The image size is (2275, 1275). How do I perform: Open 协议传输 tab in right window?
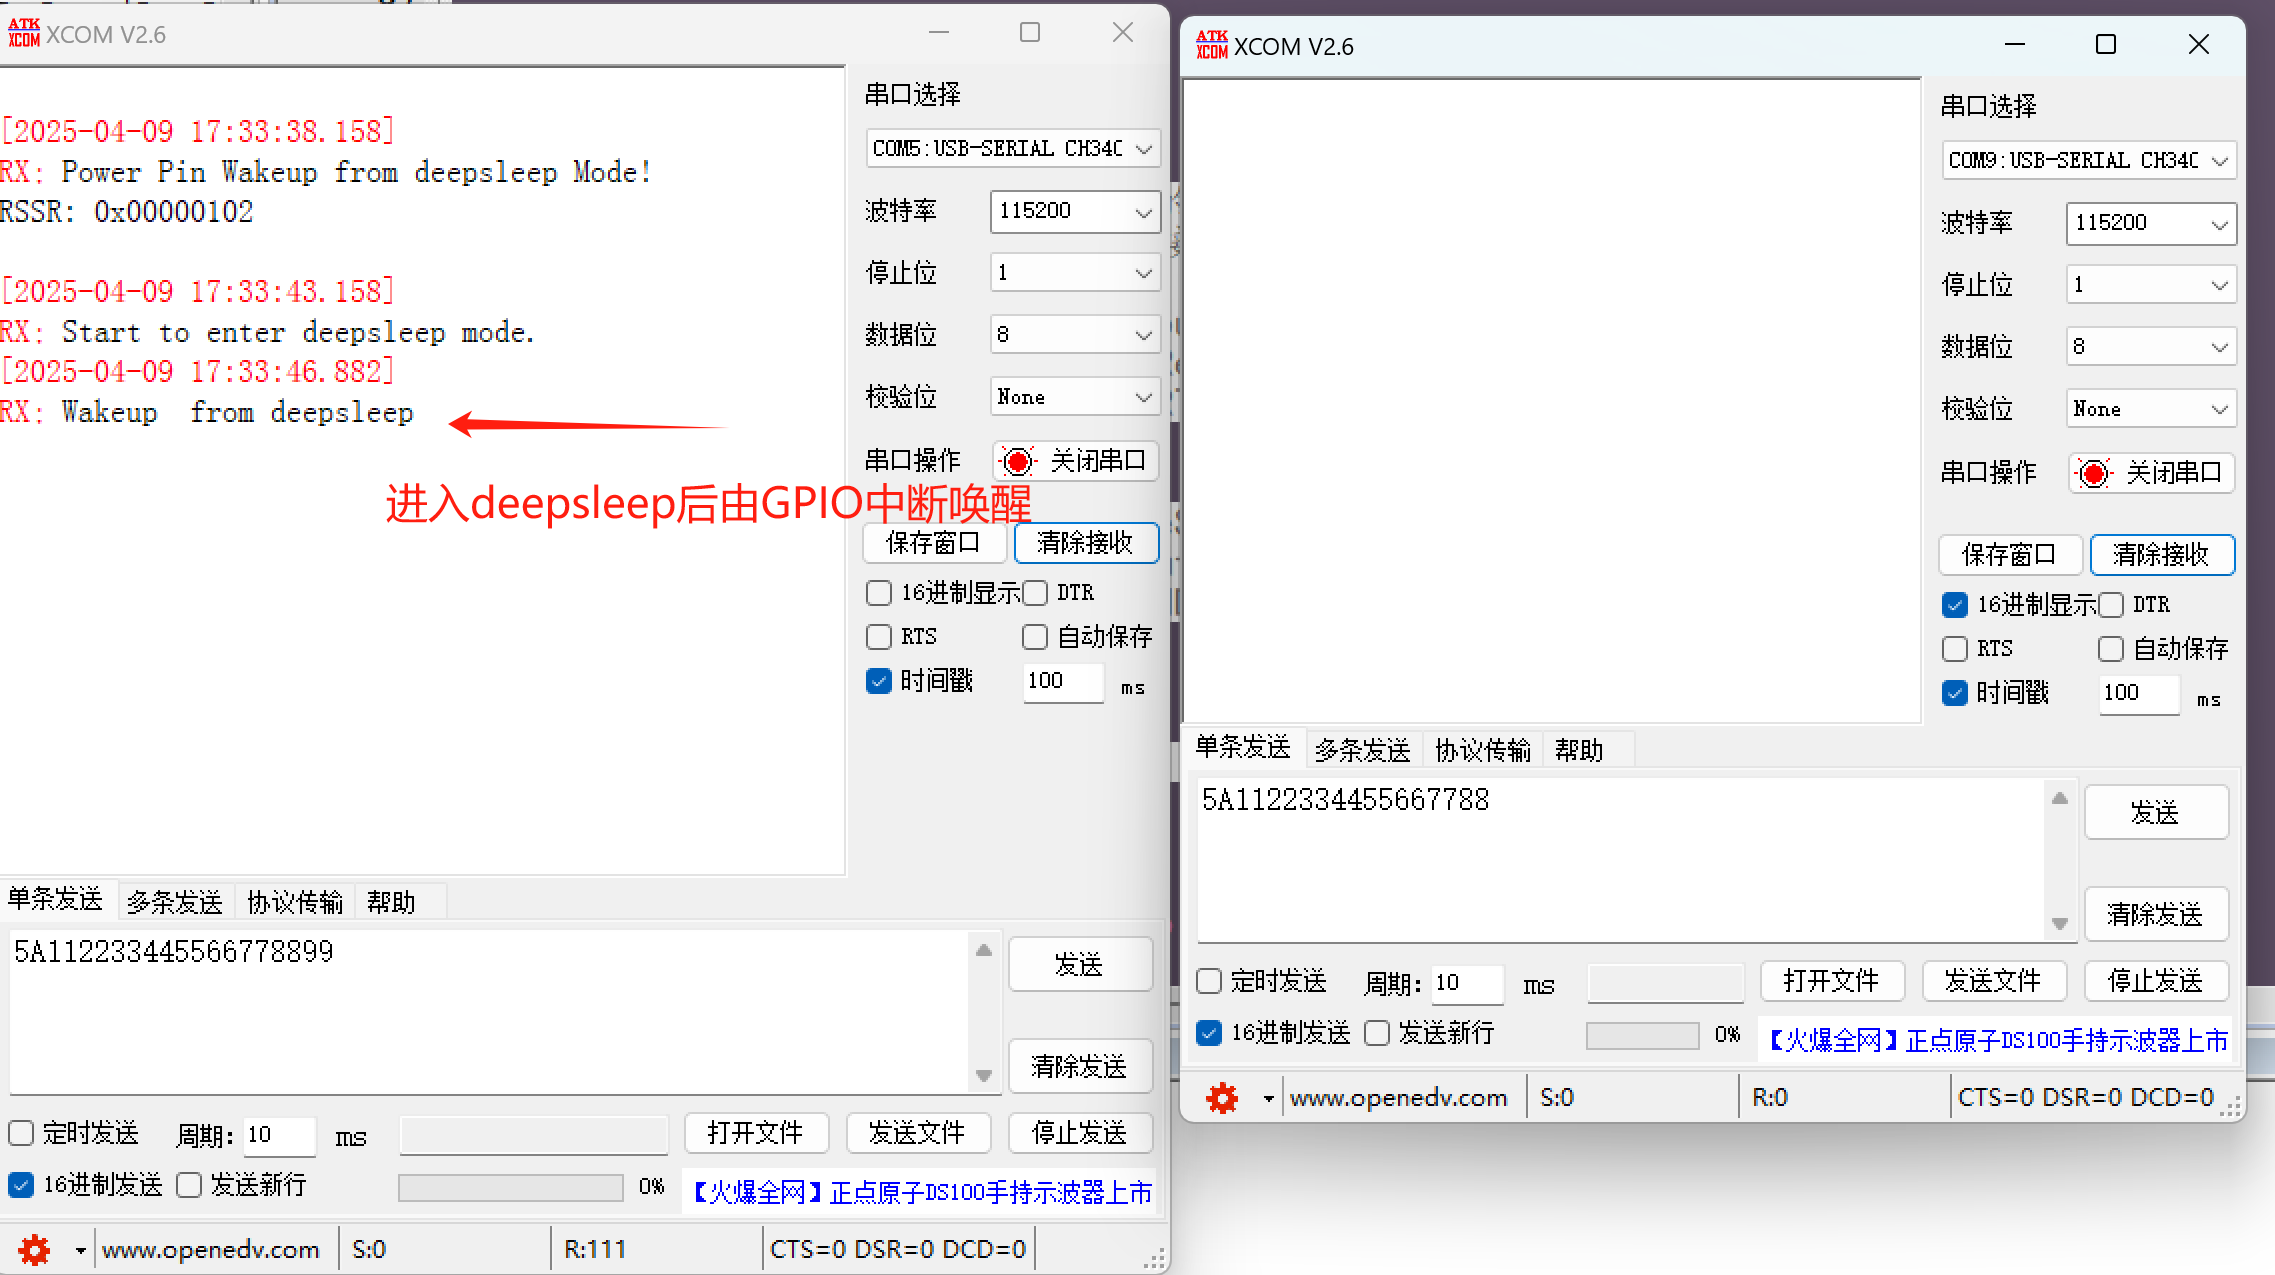pyautogui.click(x=1483, y=750)
